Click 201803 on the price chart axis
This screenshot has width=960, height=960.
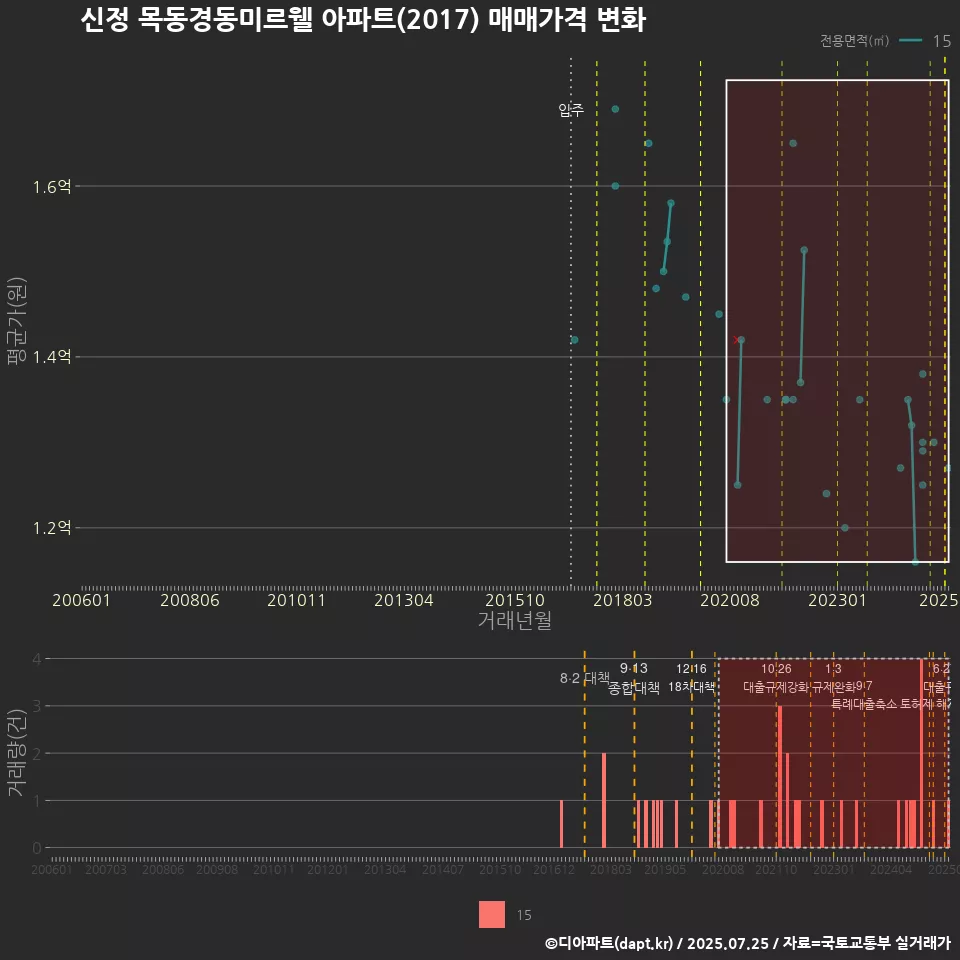pyautogui.click(x=622, y=600)
